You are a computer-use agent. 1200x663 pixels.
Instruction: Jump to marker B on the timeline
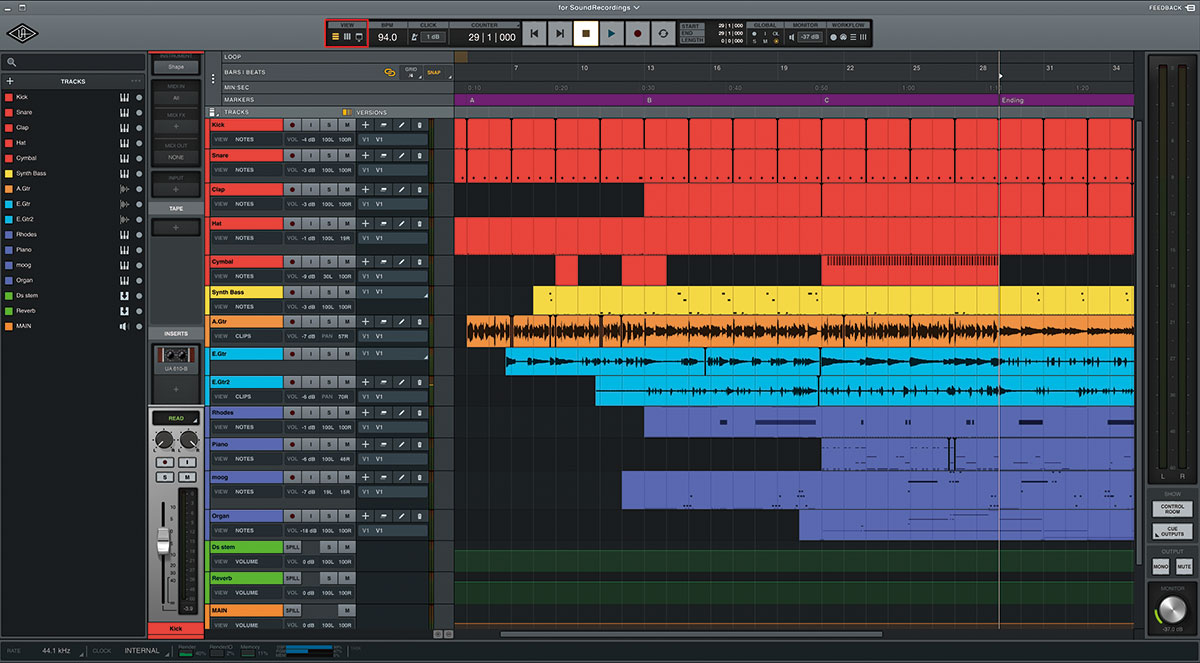pyautogui.click(x=650, y=100)
